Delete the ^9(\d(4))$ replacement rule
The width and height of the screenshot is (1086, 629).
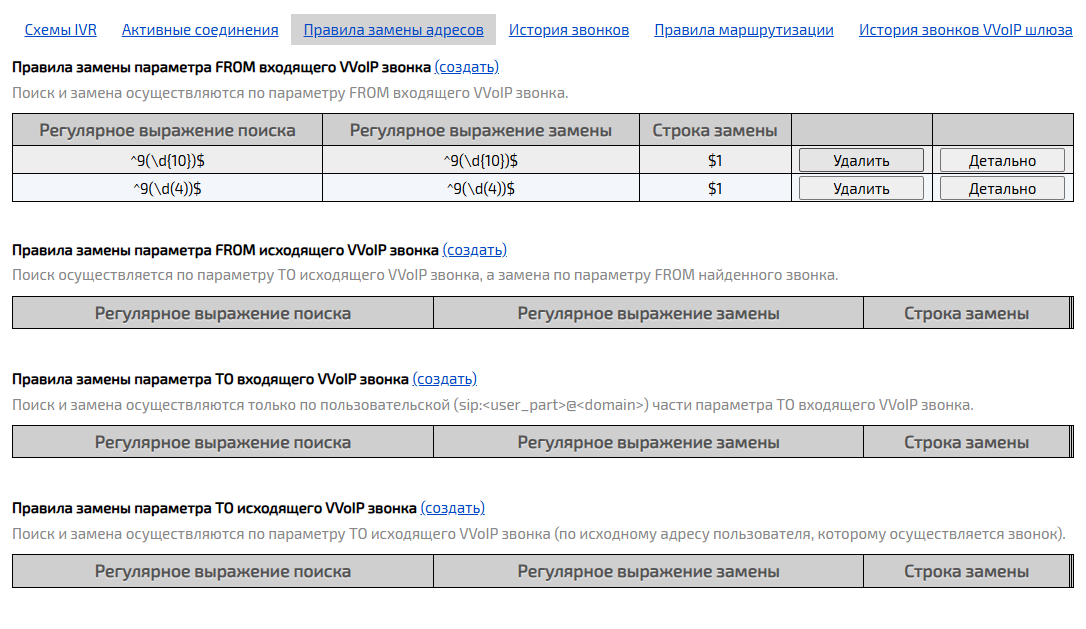click(862, 186)
